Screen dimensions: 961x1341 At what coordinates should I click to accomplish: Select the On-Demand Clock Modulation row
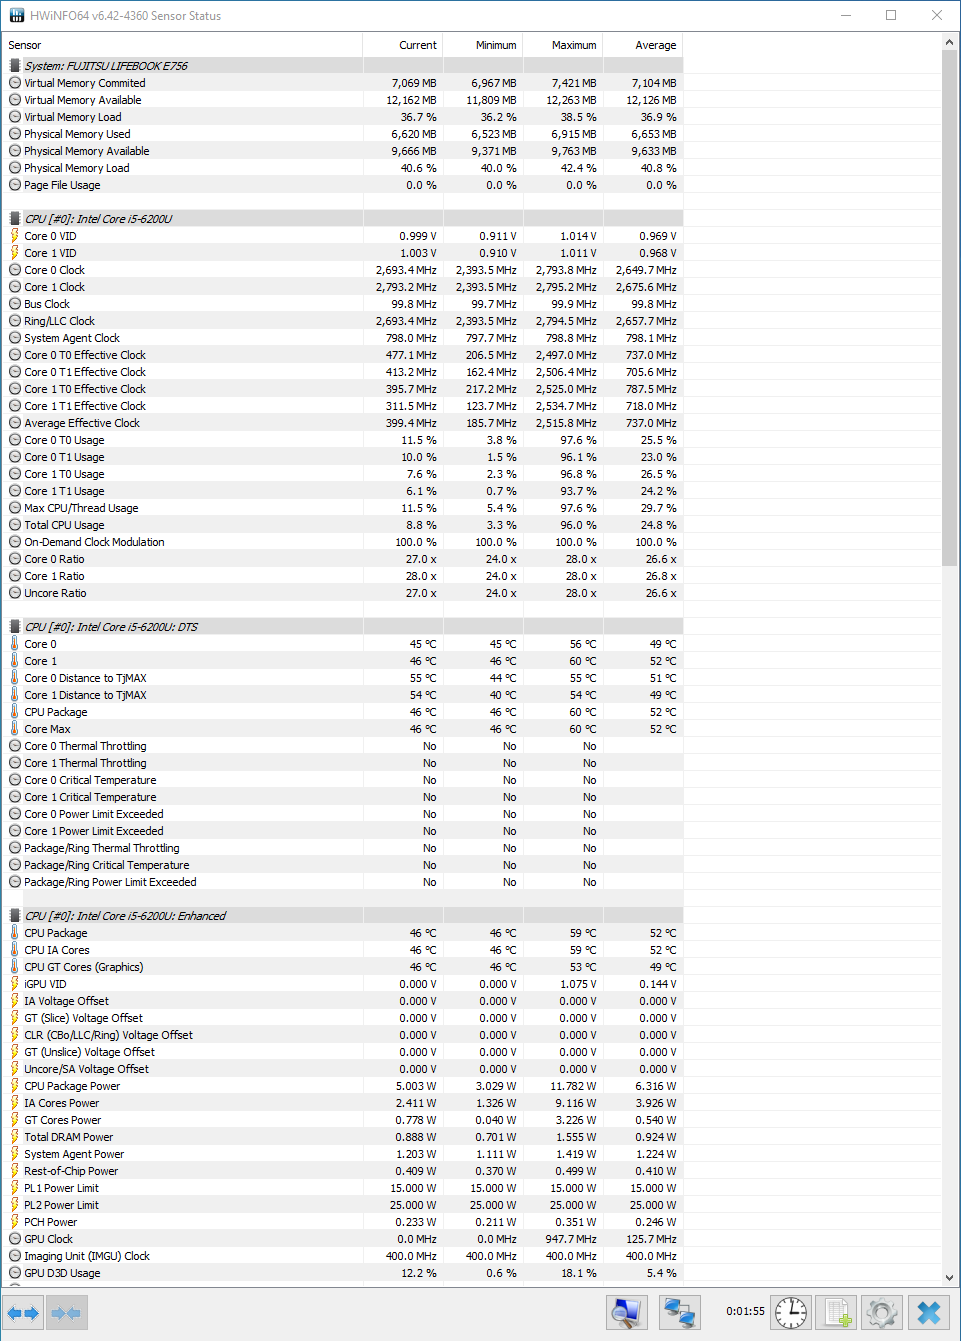coord(342,542)
